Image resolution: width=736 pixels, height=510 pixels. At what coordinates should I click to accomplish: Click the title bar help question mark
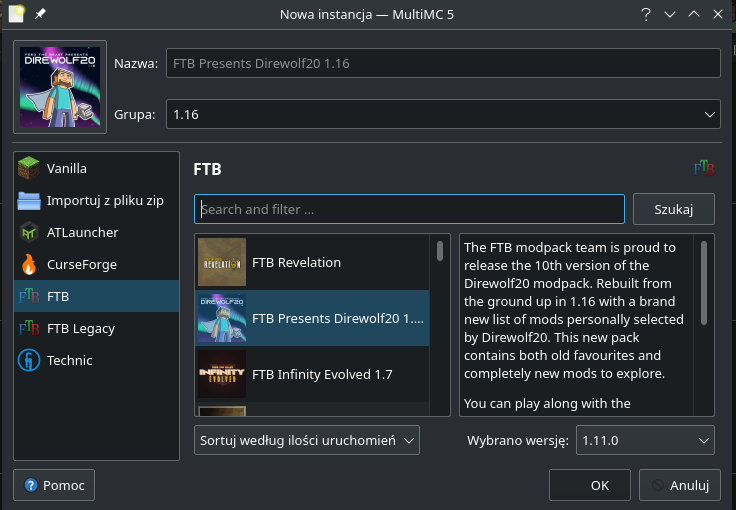point(646,15)
